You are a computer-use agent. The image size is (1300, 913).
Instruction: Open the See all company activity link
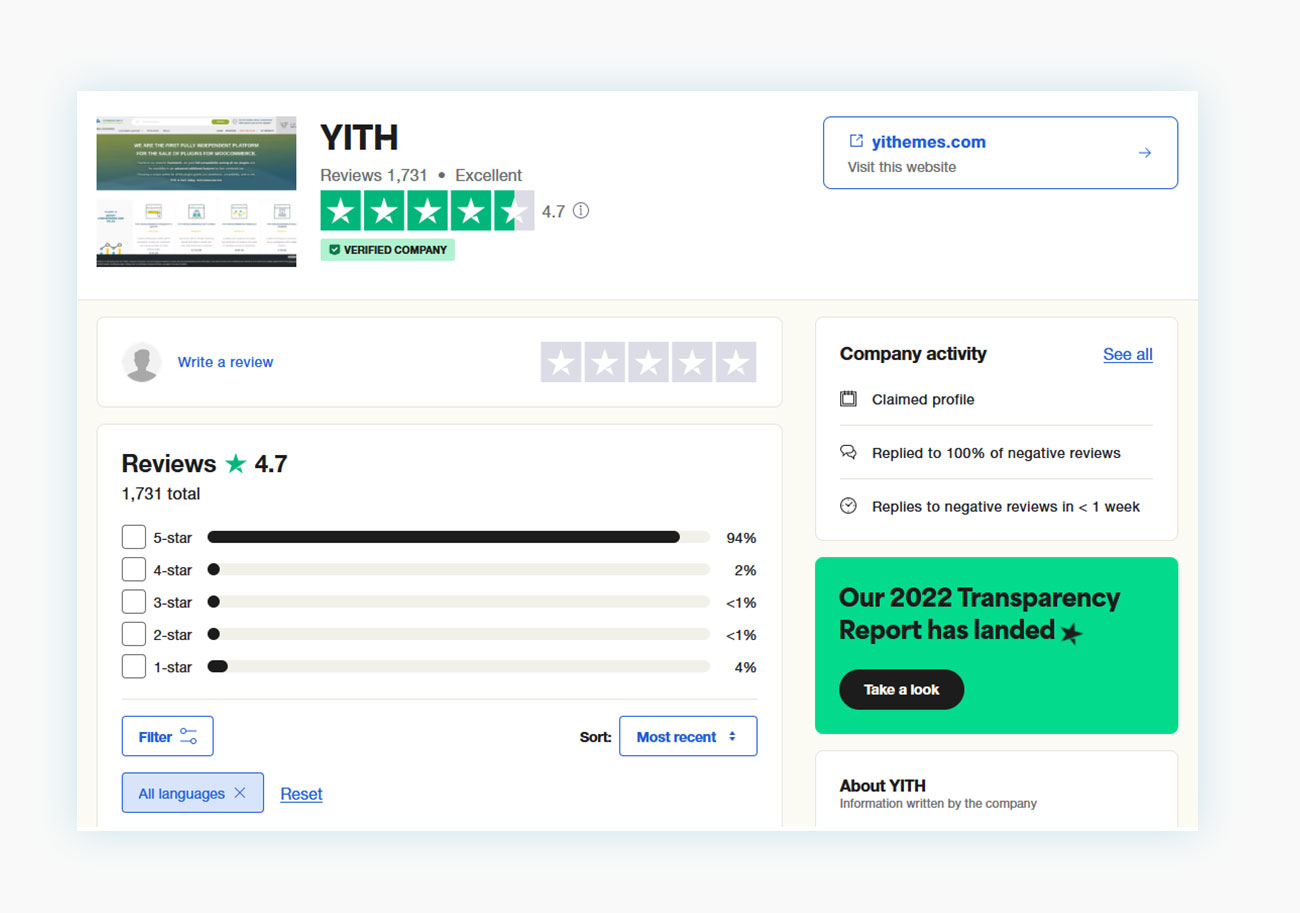coord(1128,354)
